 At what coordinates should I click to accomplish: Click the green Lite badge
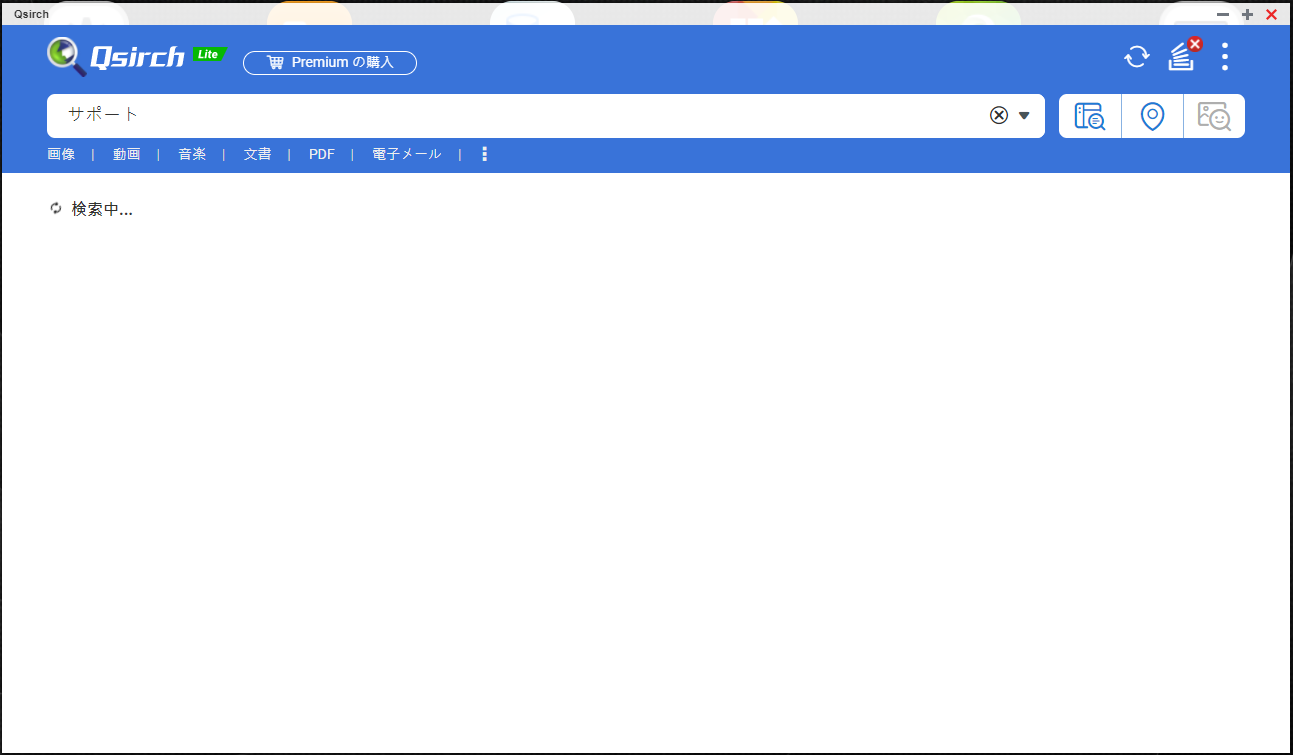209,54
